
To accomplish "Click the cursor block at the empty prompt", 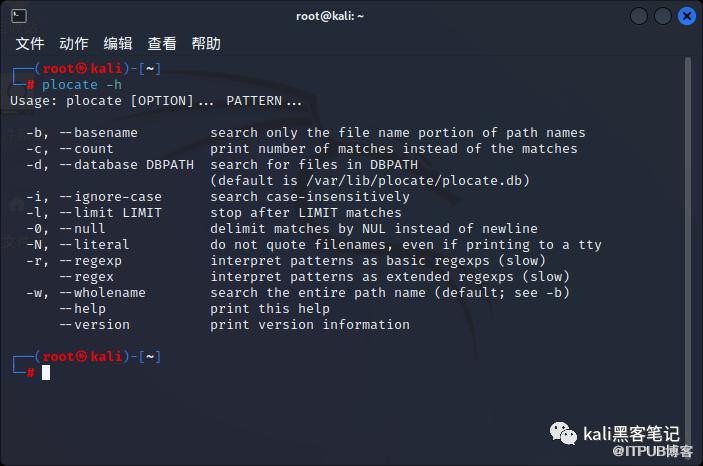I will pyautogui.click(x=46, y=373).
